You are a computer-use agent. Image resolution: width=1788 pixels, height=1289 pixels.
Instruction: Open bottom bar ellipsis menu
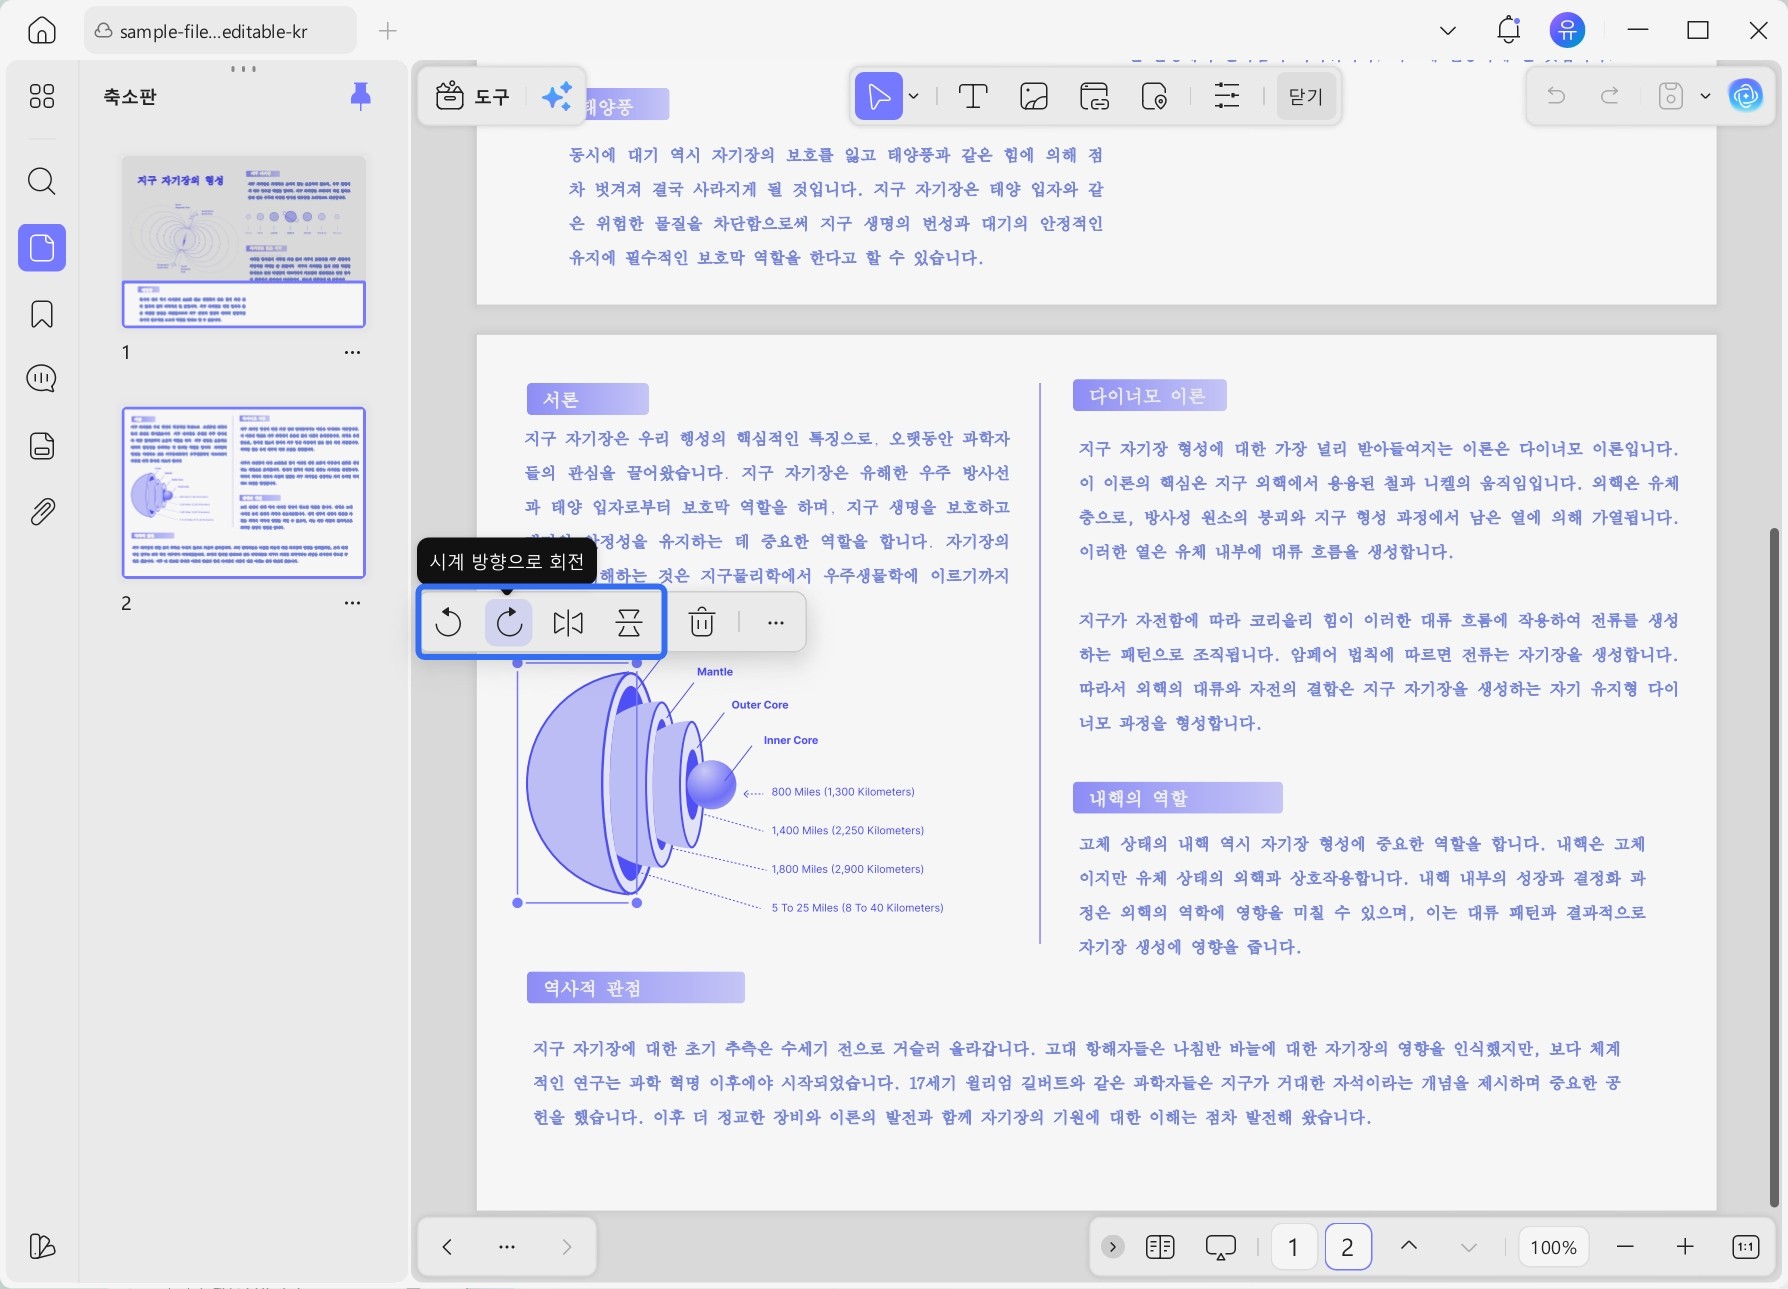[x=507, y=1247]
